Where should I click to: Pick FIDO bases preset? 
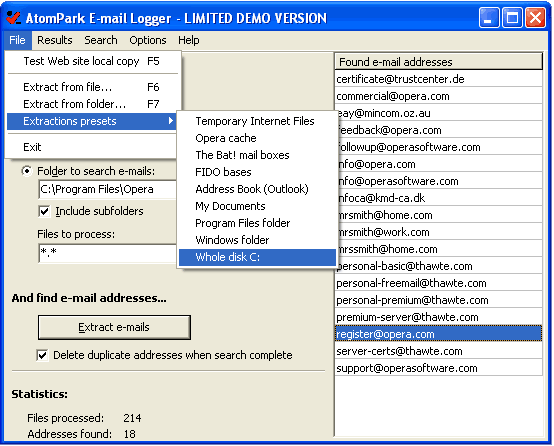[x=257, y=172]
